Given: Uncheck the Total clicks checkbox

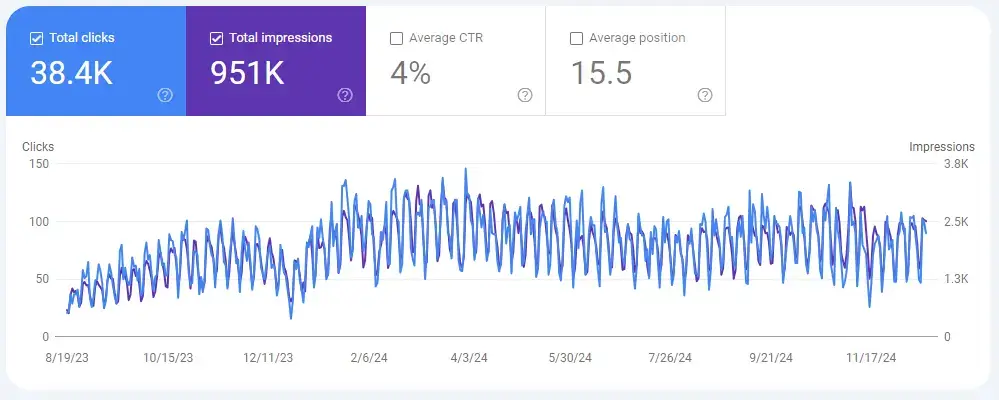Looking at the screenshot, I should (x=36, y=38).
